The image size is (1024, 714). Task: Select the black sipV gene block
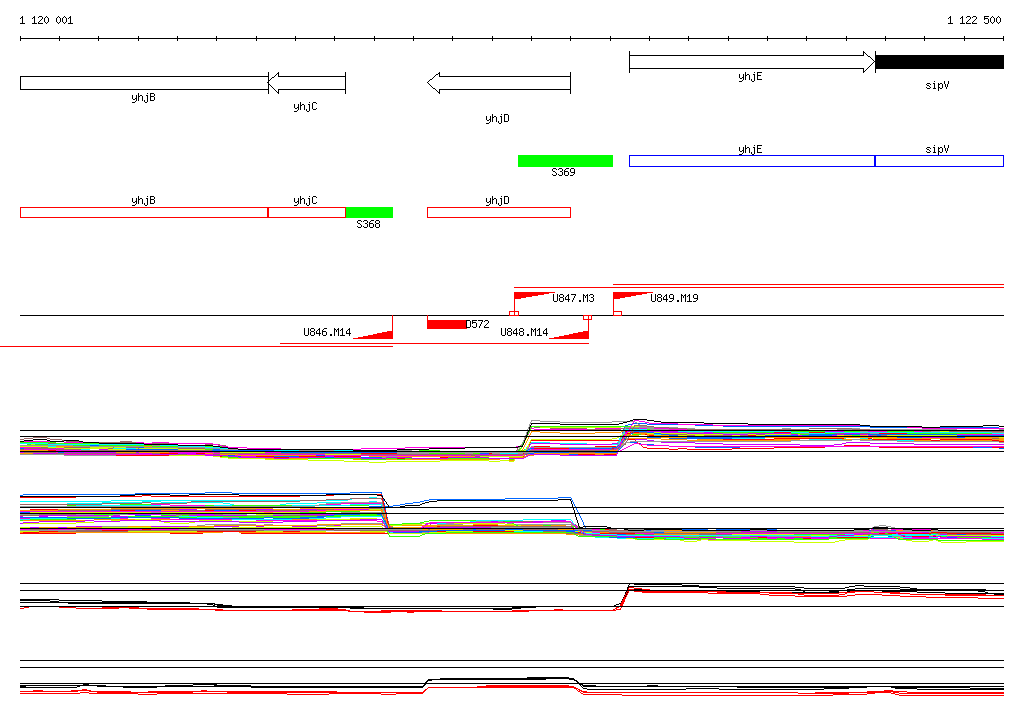[940, 62]
